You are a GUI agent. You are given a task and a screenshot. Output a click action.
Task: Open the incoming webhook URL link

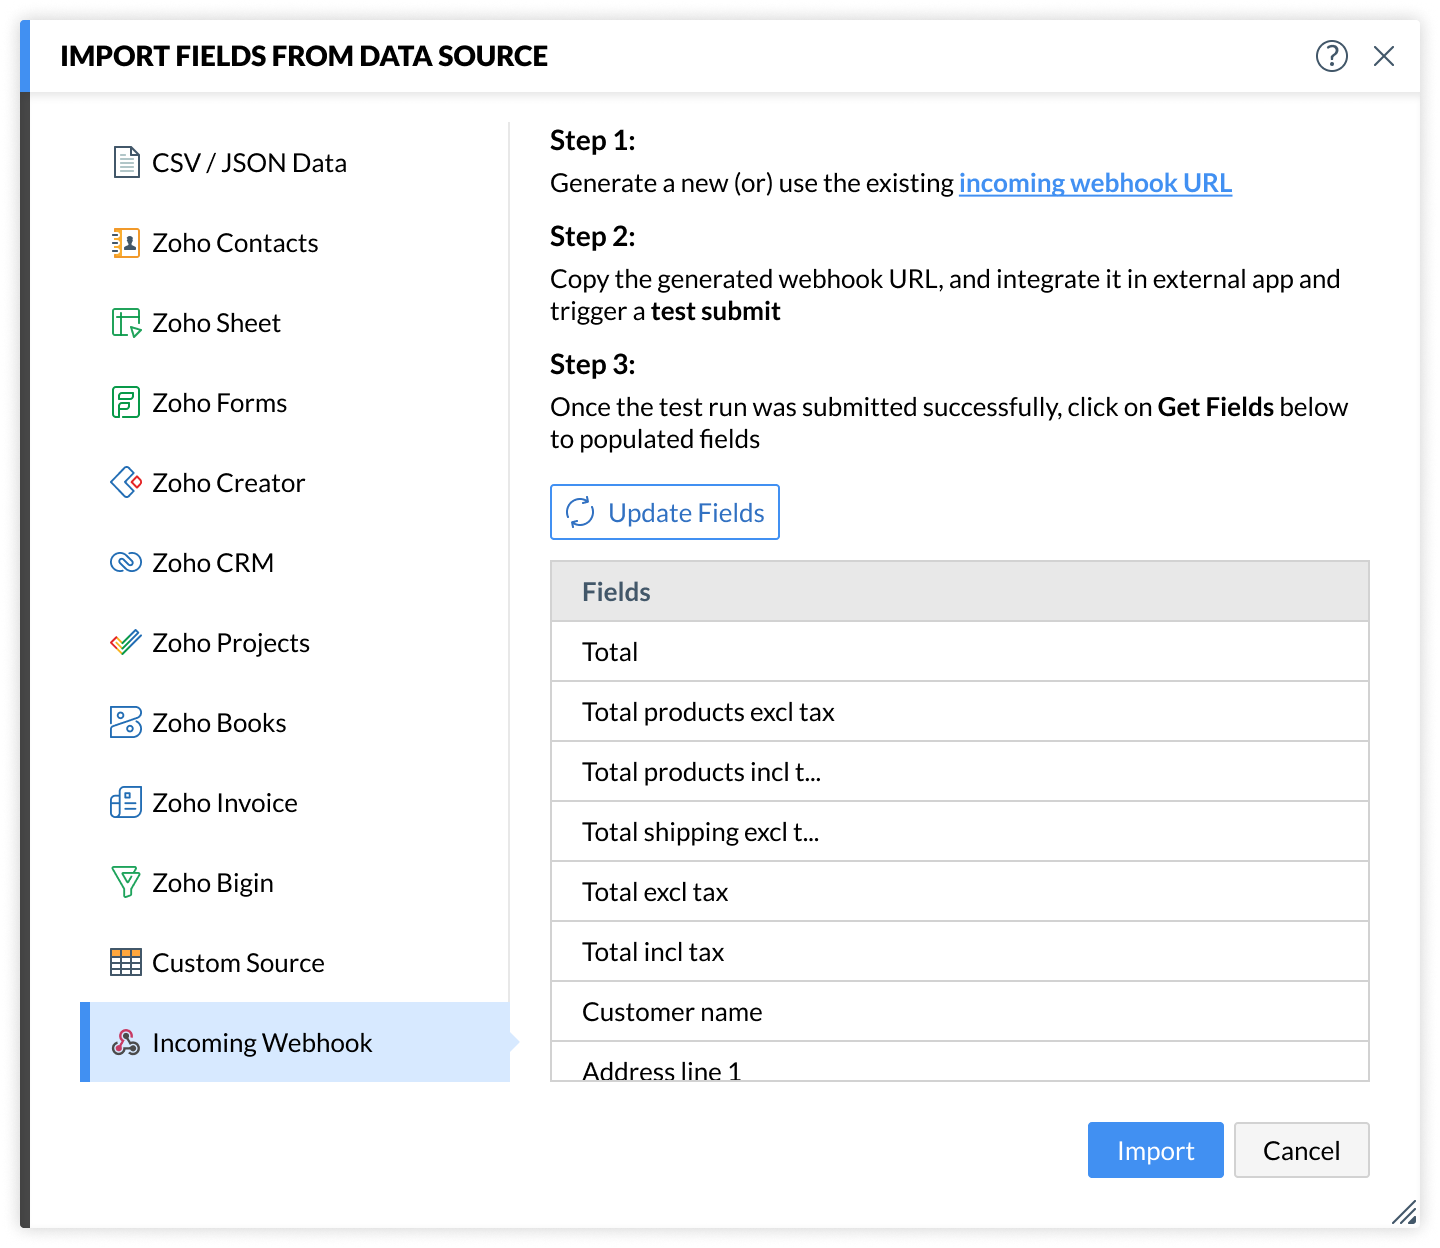tap(1095, 183)
